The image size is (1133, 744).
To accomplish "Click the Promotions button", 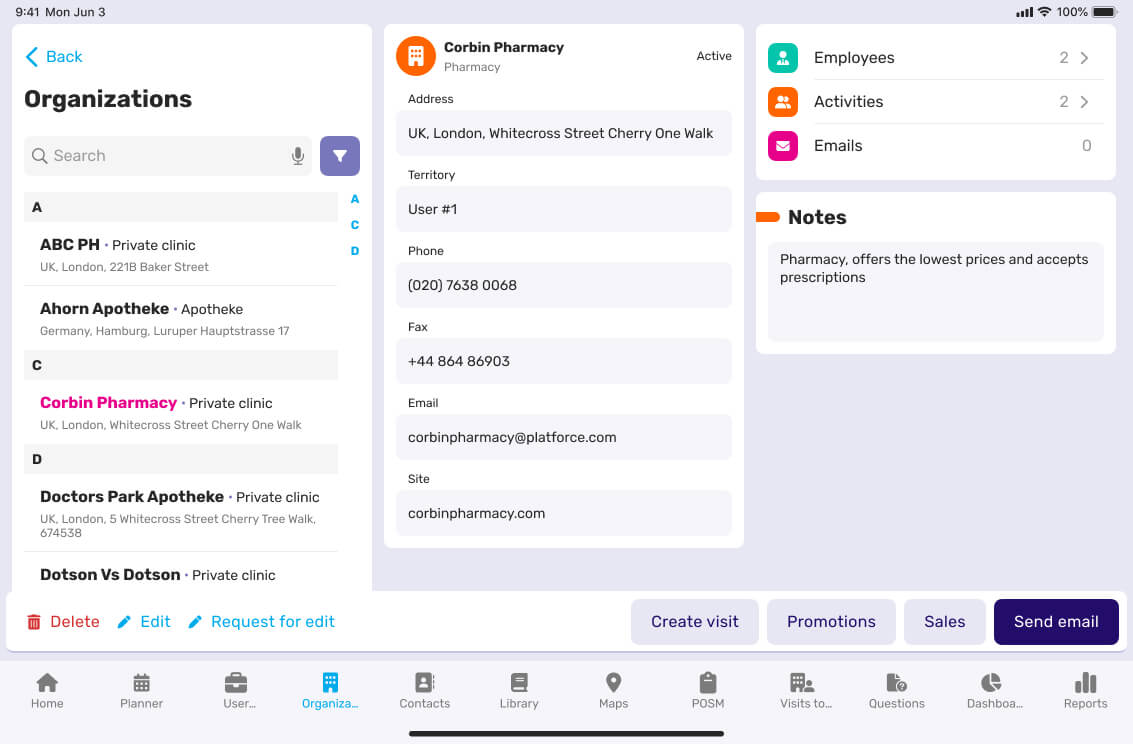I will [x=831, y=622].
